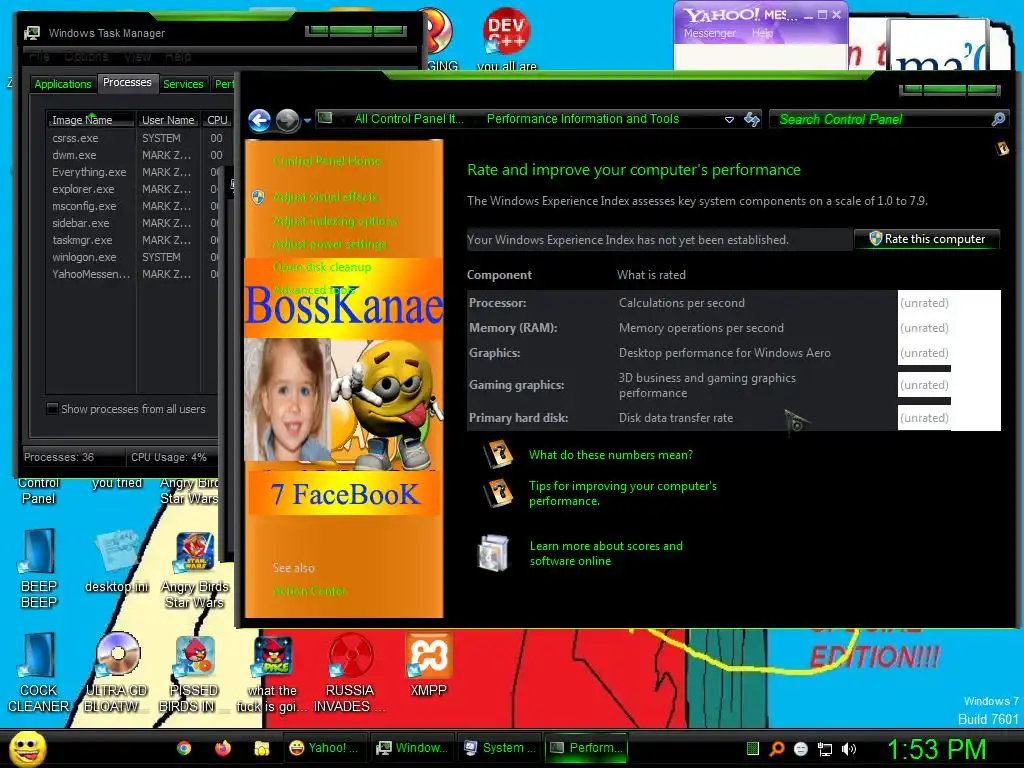Select the XMPP desktop icon
This screenshot has width=1024, height=768.
(x=428, y=665)
